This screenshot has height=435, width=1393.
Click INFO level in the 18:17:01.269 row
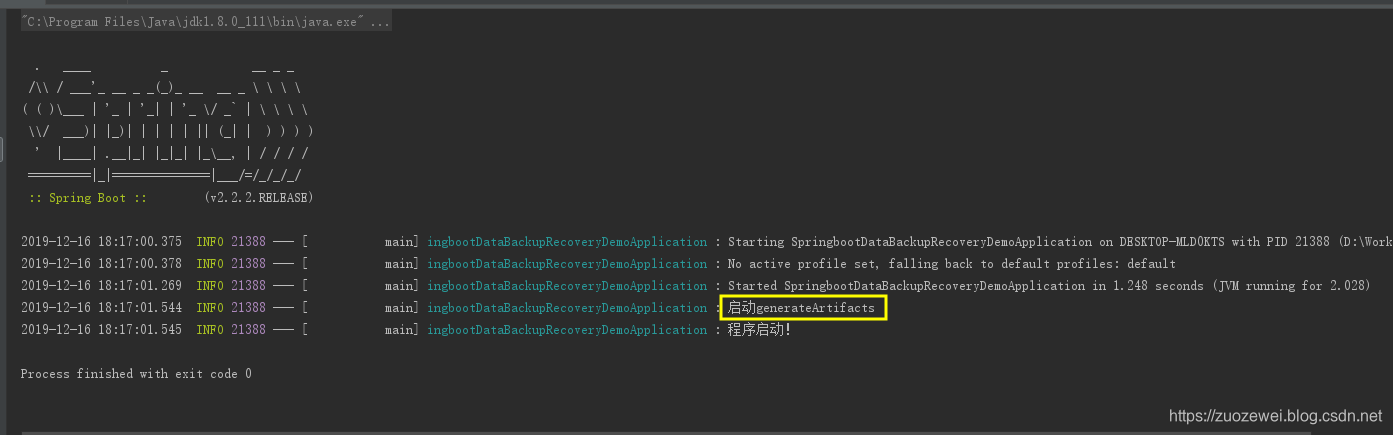pos(210,286)
